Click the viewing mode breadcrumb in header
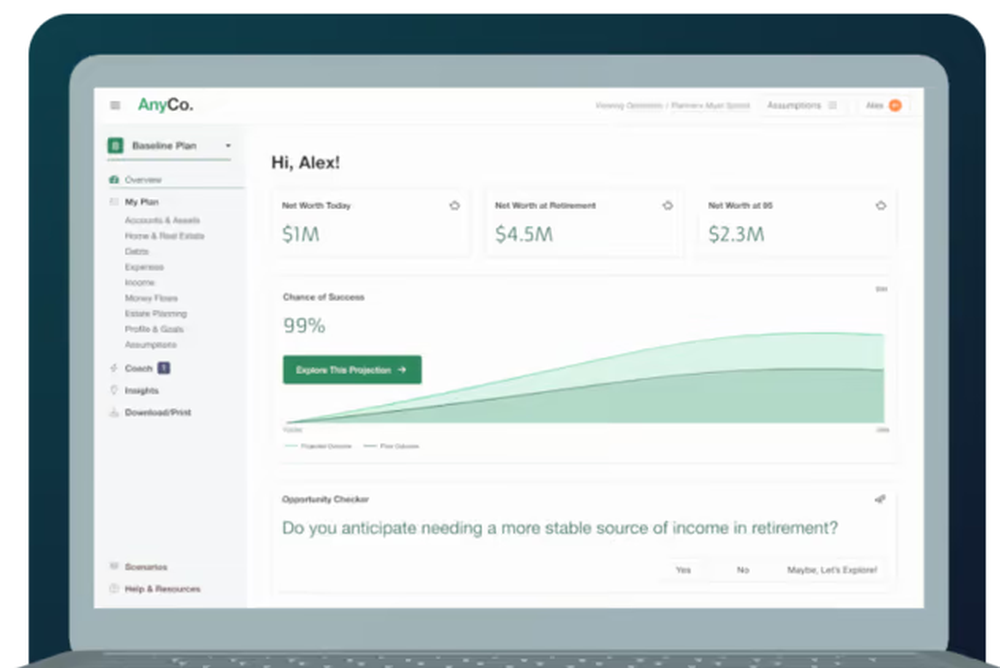 pyautogui.click(x=672, y=105)
